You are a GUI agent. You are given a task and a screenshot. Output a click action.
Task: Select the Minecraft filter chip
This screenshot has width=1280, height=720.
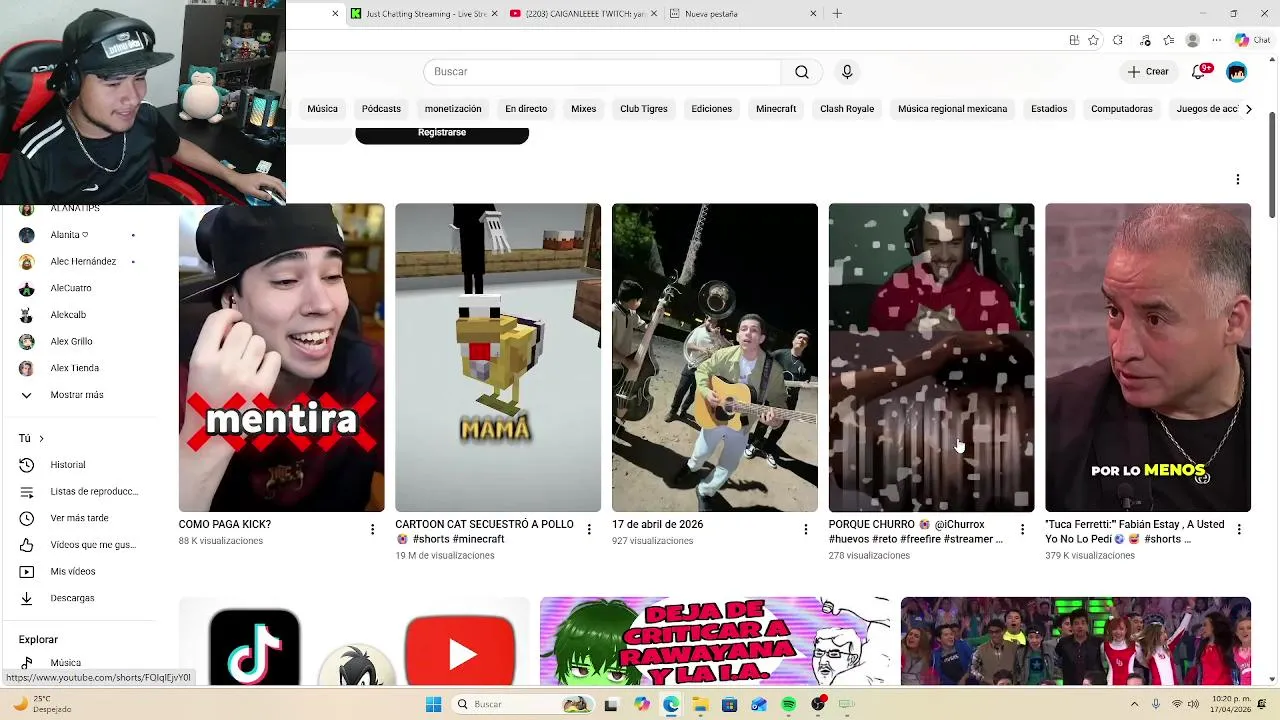776,109
